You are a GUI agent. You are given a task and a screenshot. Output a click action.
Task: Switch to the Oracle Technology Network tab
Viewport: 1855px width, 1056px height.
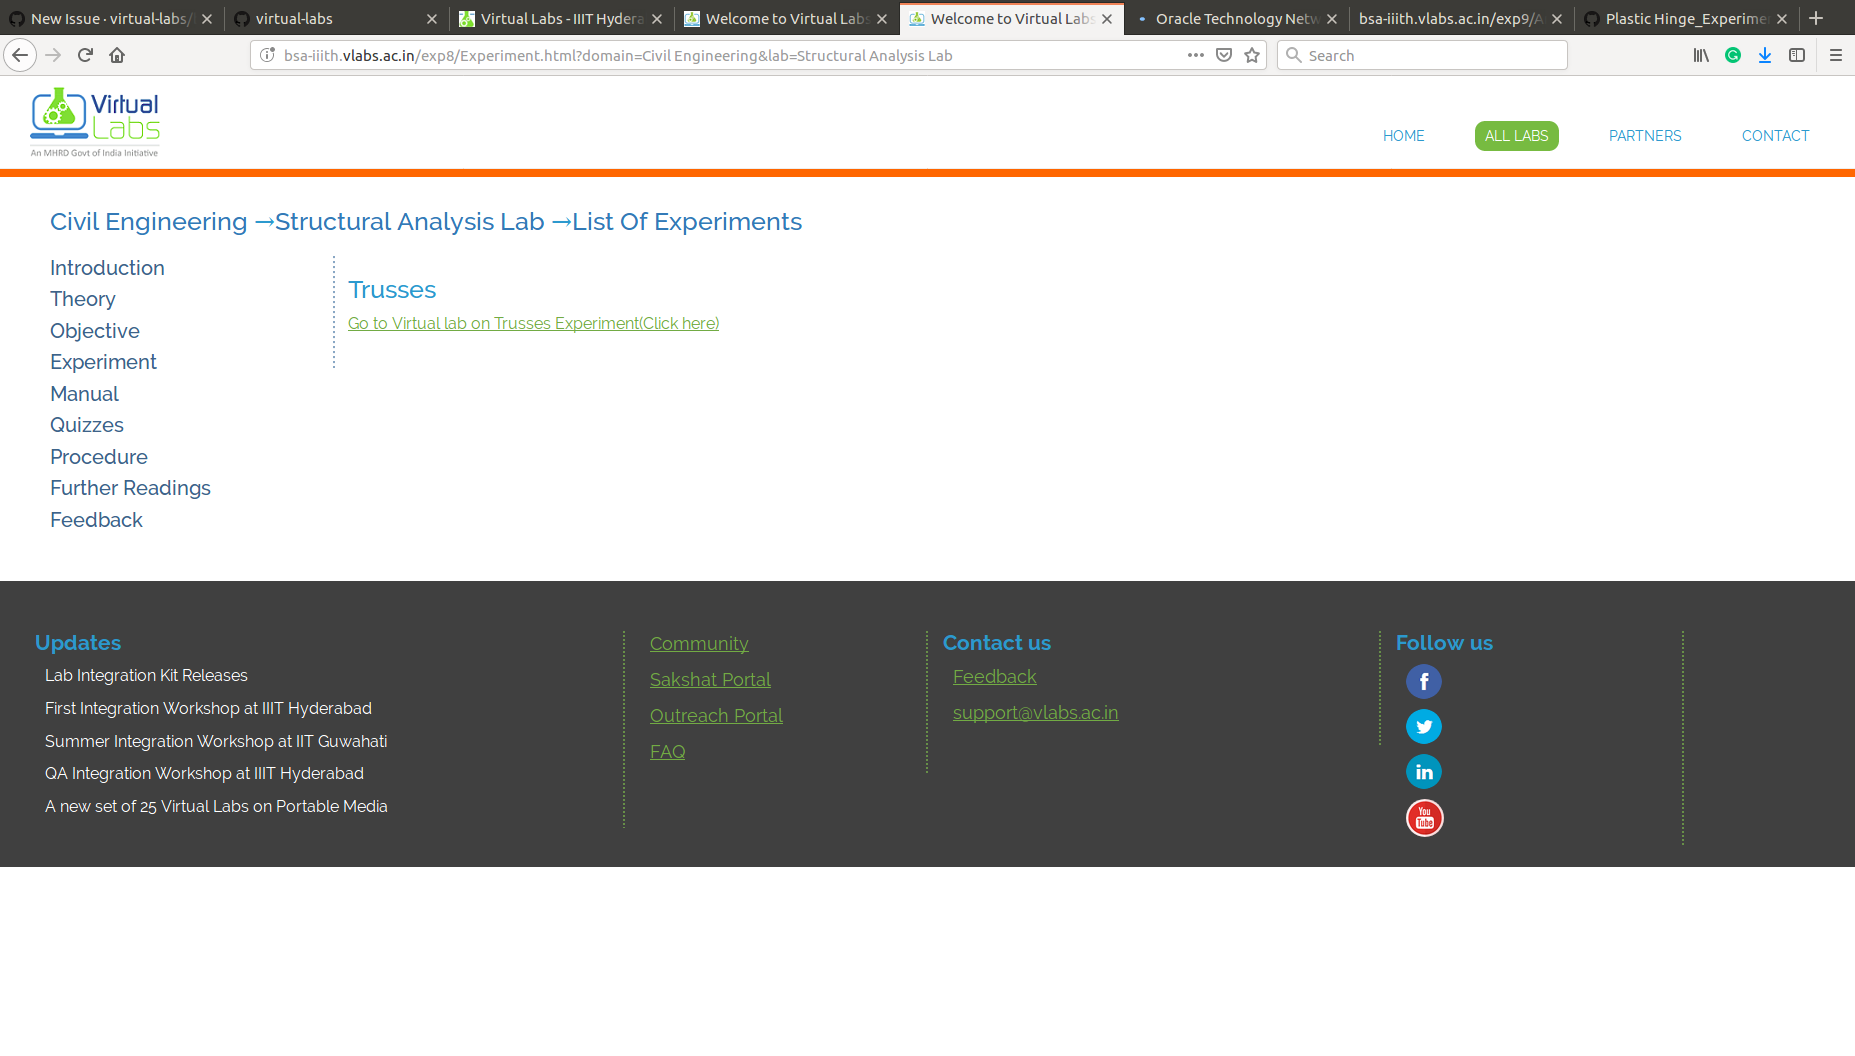1237,18
